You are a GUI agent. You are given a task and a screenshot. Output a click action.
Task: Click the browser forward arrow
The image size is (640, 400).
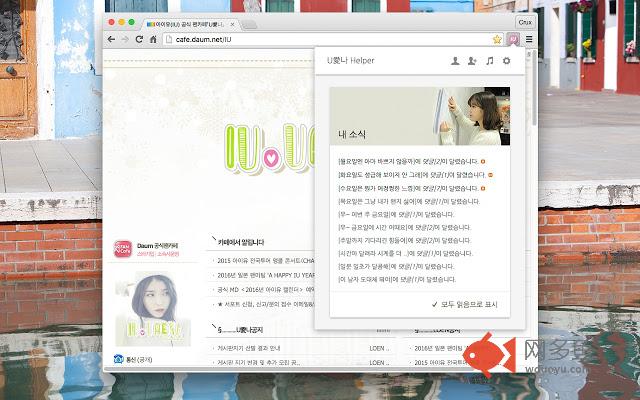125,39
